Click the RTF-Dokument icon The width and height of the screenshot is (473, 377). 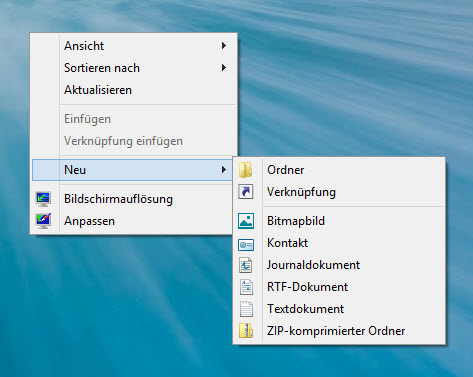click(246, 287)
